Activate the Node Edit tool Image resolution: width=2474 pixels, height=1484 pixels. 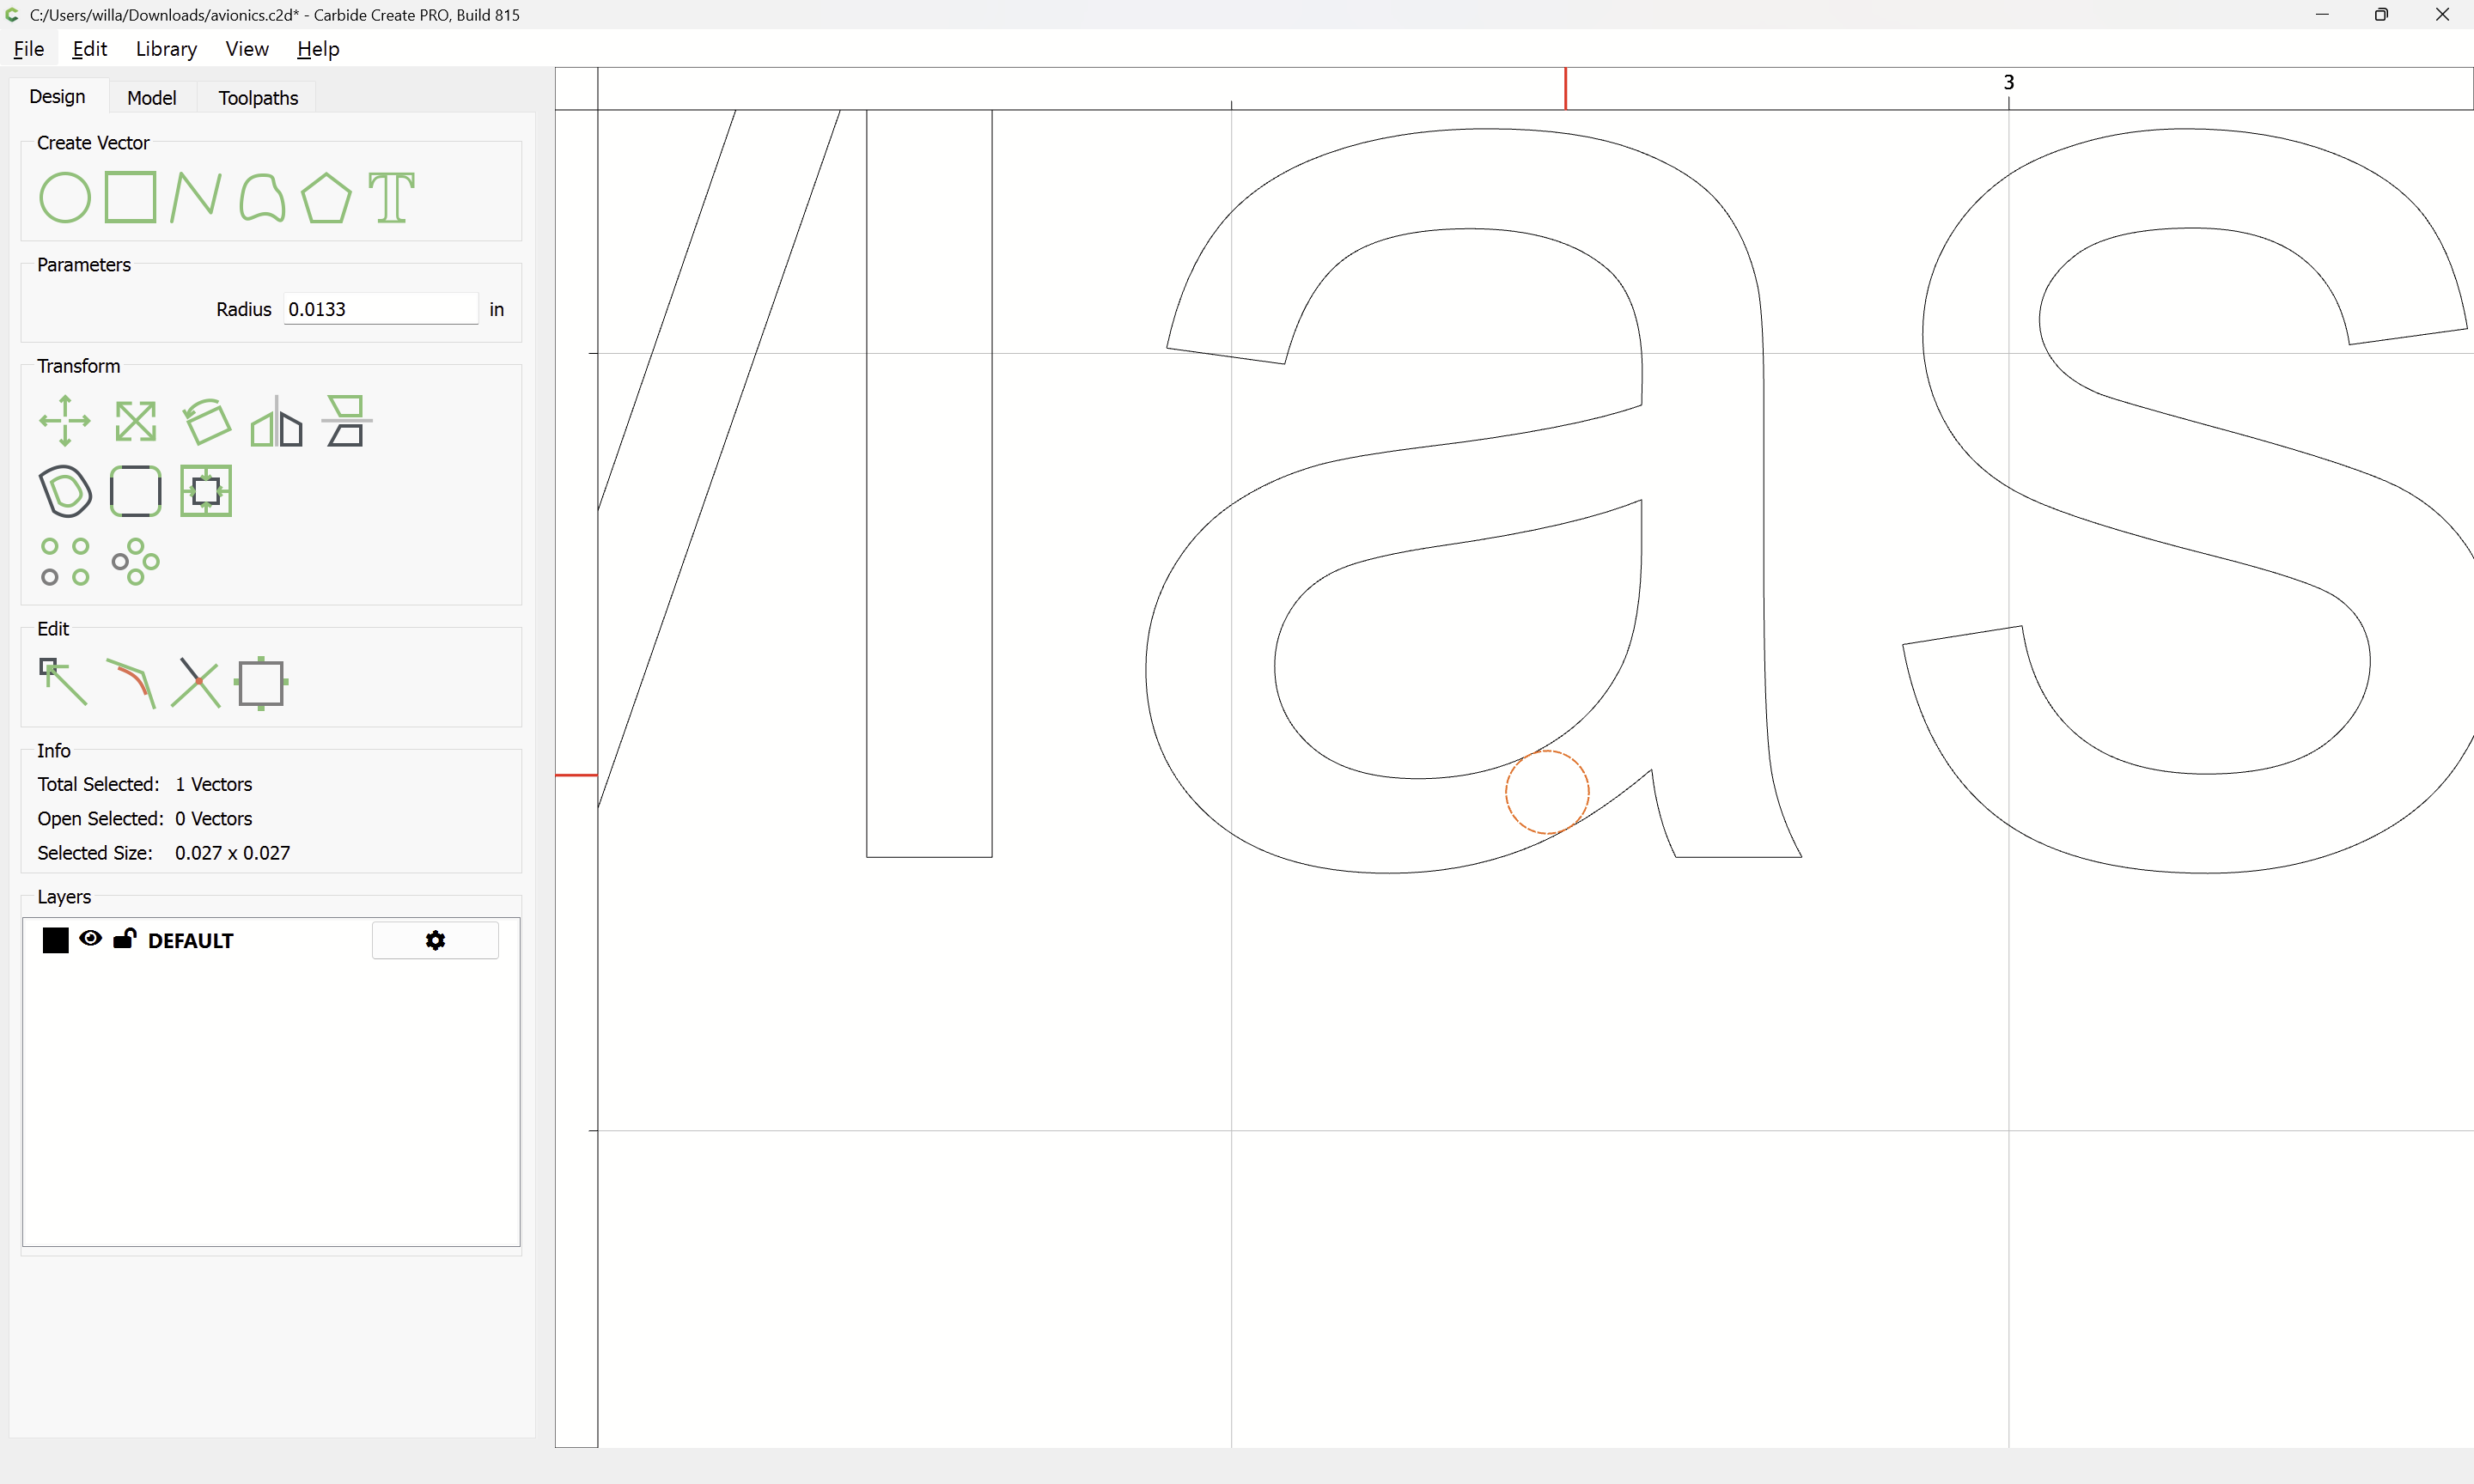[63, 683]
